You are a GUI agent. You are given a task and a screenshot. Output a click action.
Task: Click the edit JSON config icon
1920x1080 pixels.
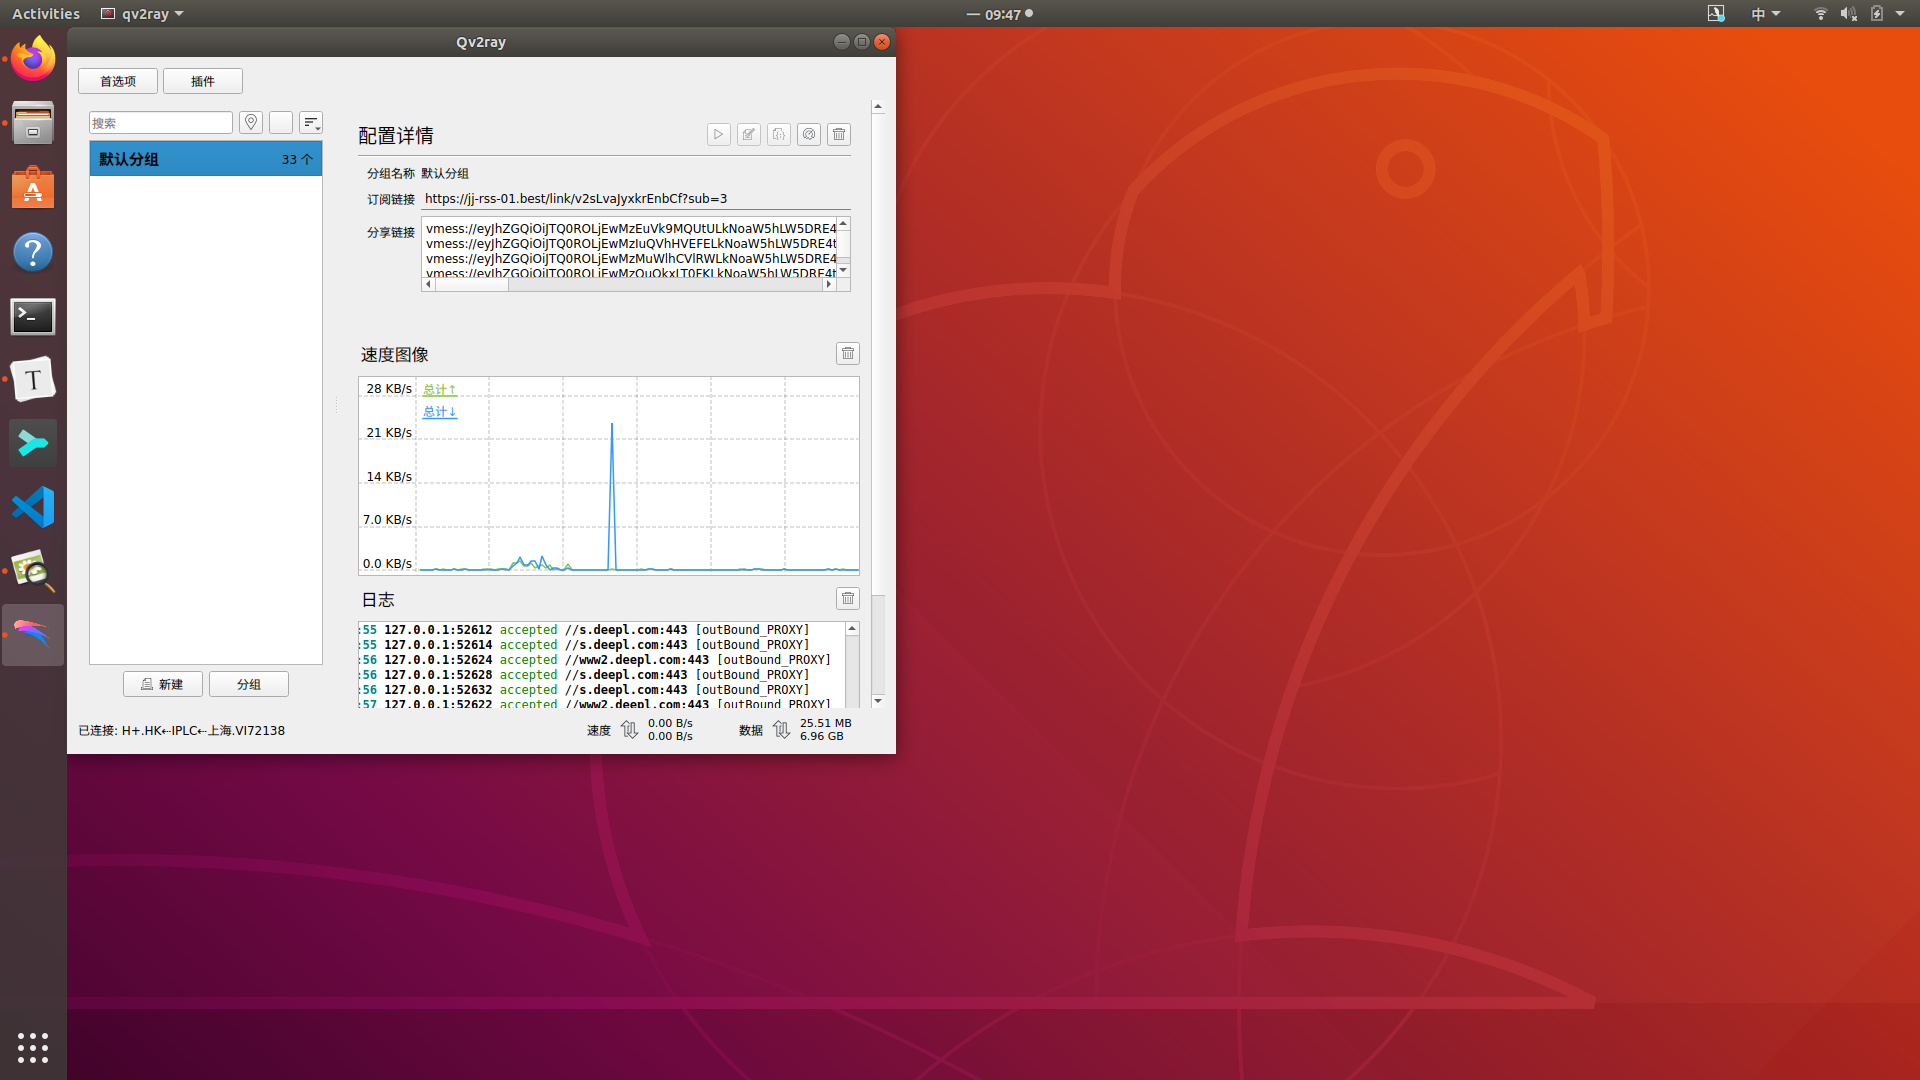tap(779, 134)
